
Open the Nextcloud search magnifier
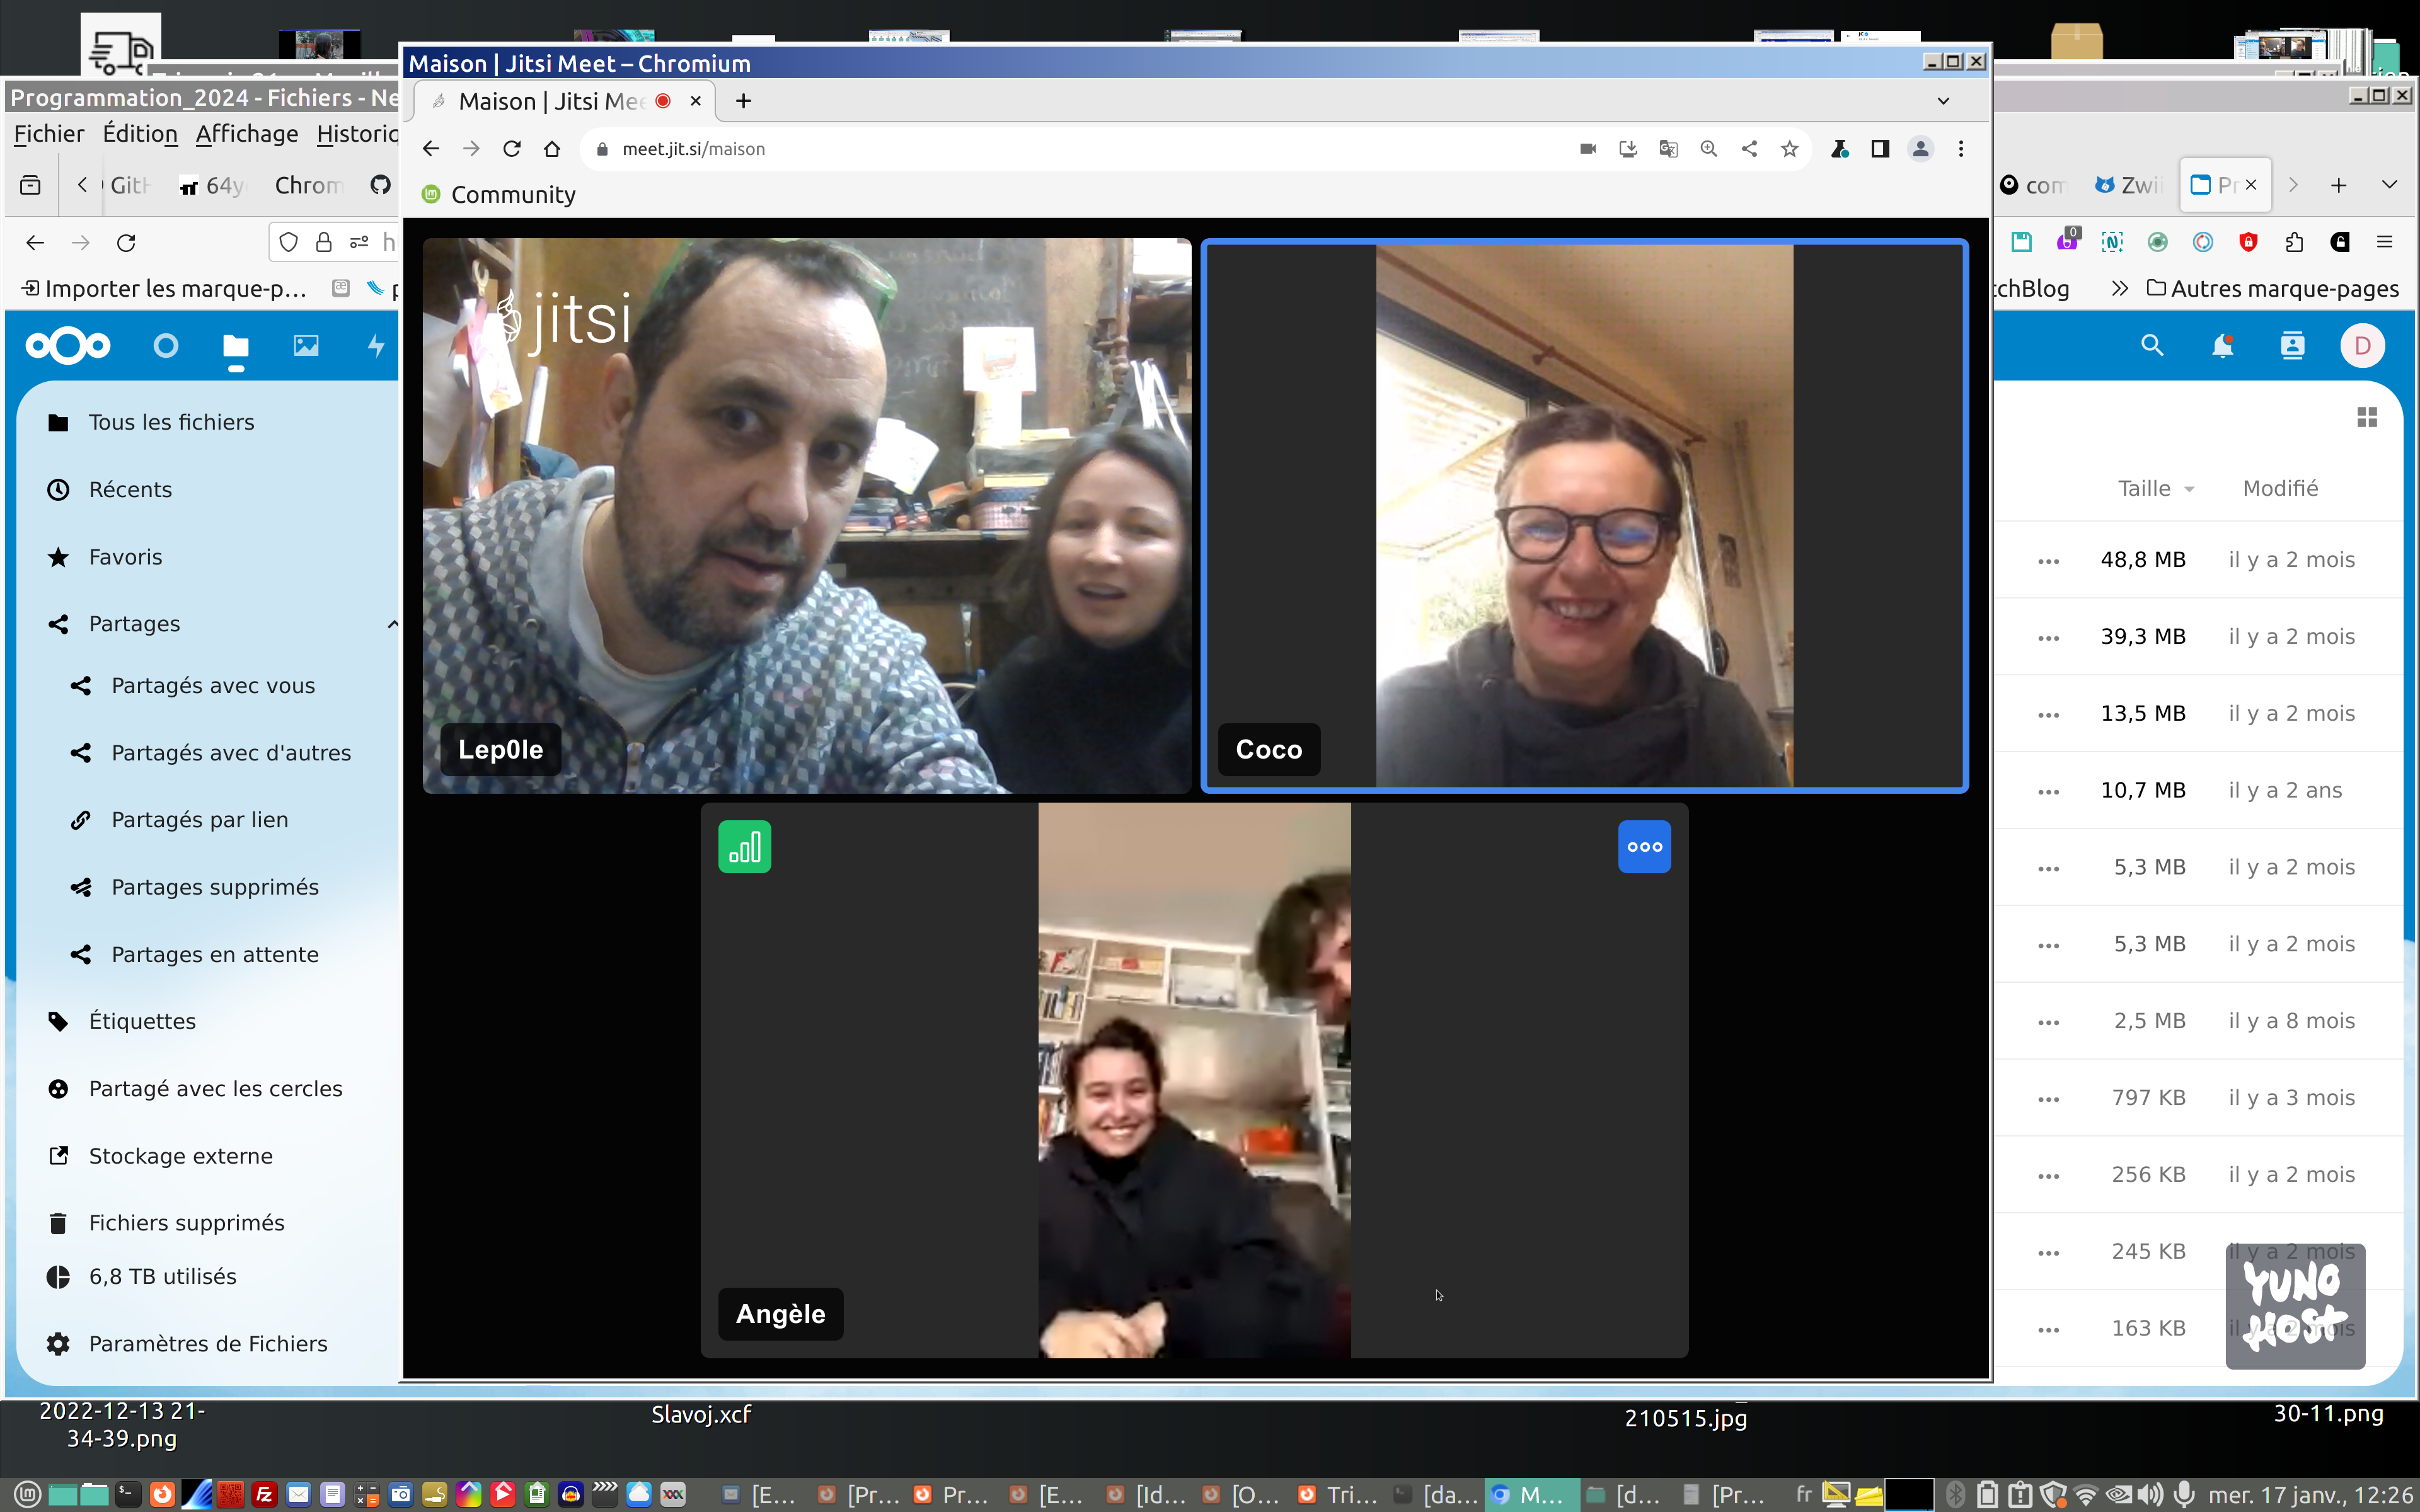click(x=2152, y=346)
